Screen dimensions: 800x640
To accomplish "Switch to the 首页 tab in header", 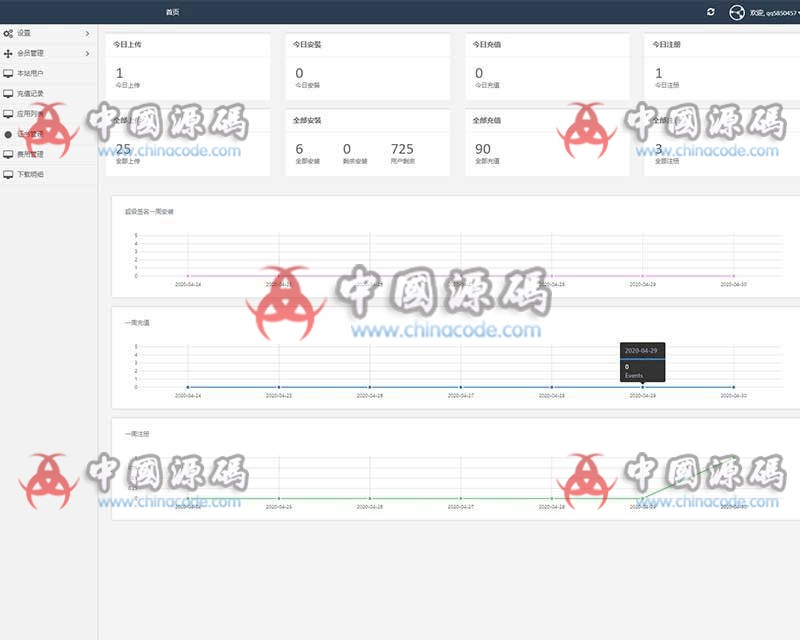I will 173,12.
